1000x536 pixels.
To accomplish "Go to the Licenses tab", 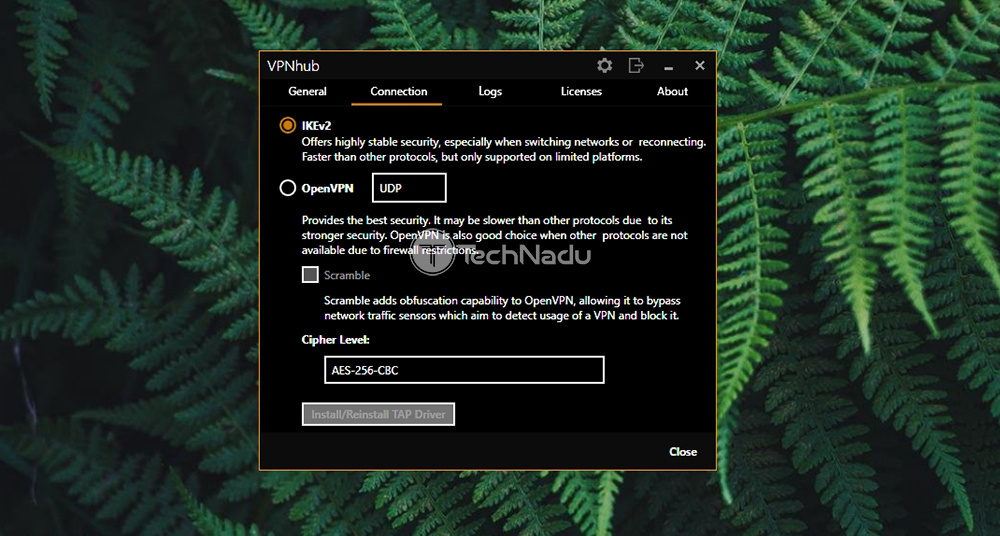I will pyautogui.click(x=581, y=91).
